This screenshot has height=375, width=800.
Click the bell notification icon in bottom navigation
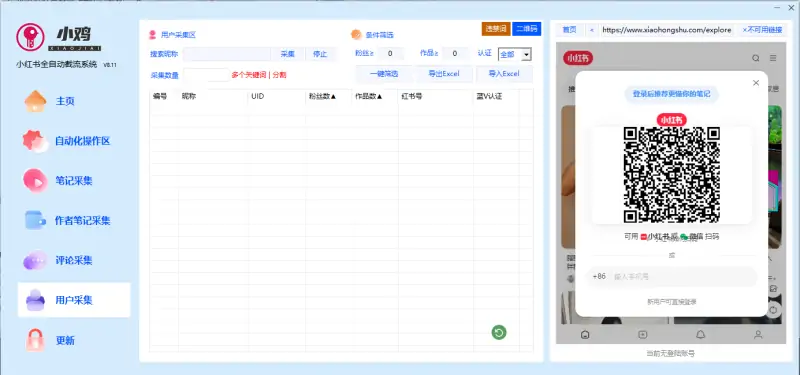tap(701, 335)
